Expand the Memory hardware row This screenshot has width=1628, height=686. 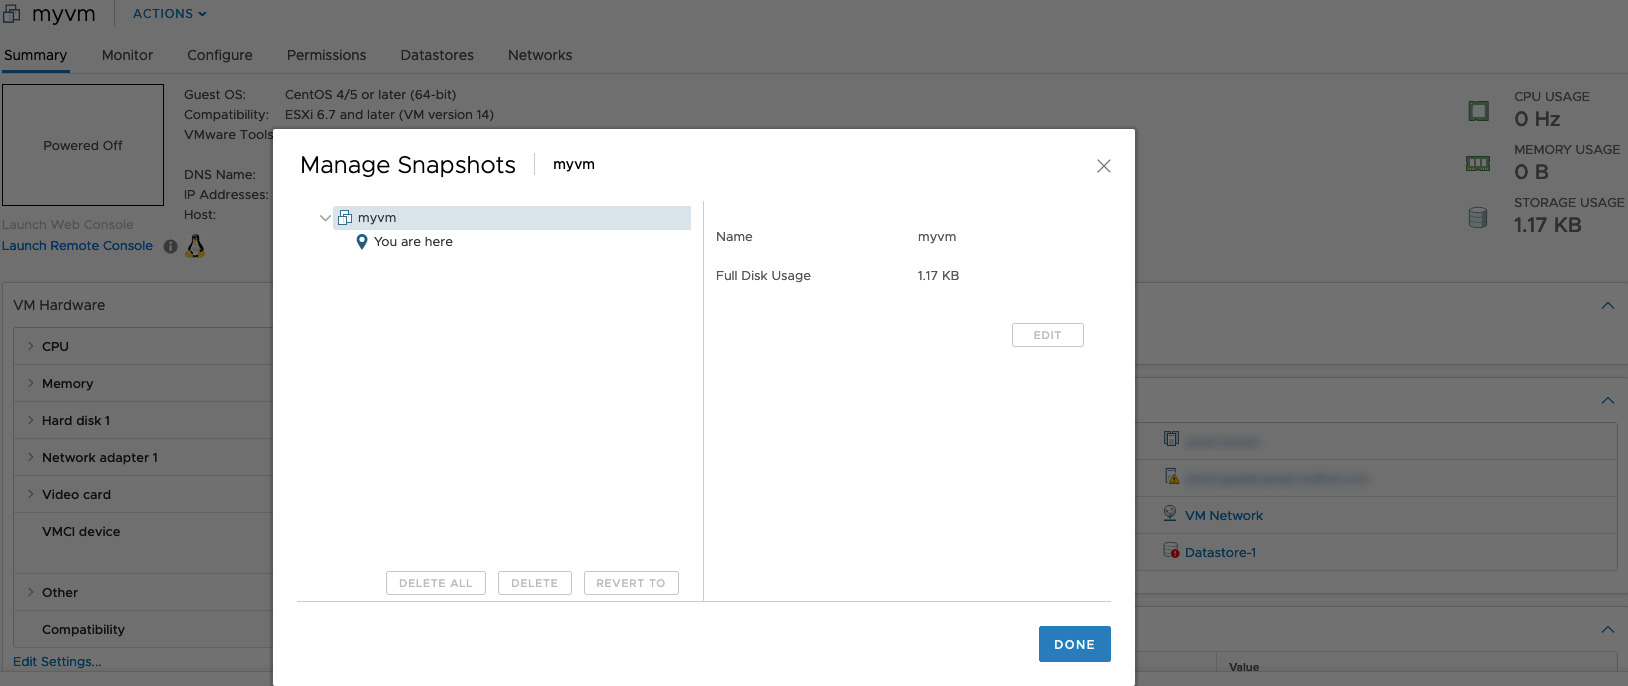(x=31, y=383)
